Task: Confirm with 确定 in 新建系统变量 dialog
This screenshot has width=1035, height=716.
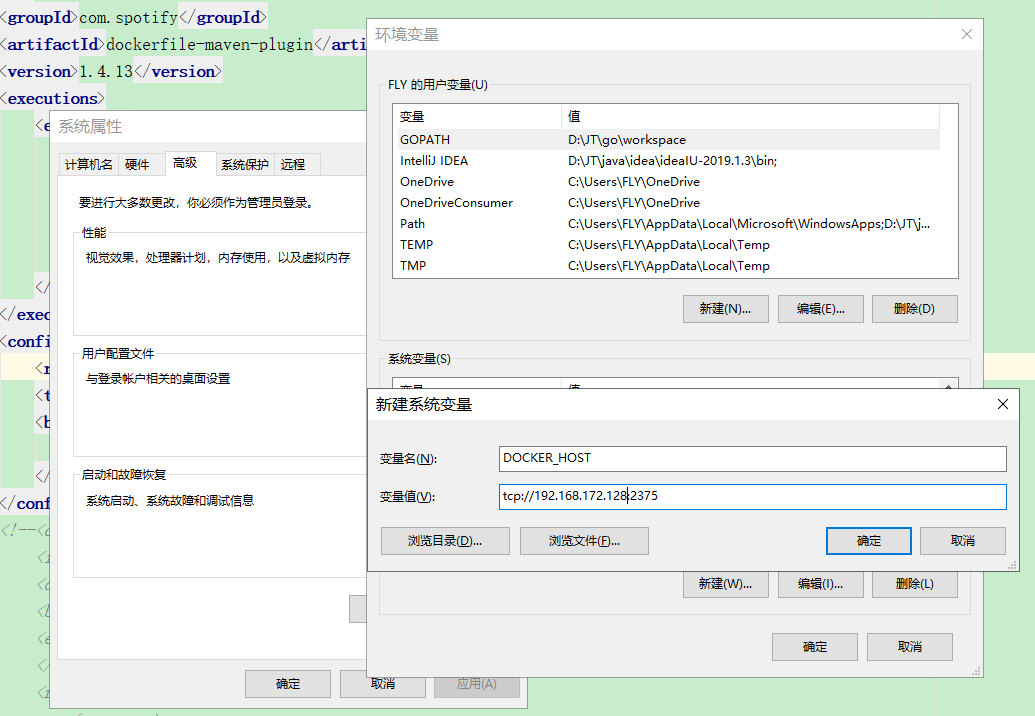Action: click(868, 539)
